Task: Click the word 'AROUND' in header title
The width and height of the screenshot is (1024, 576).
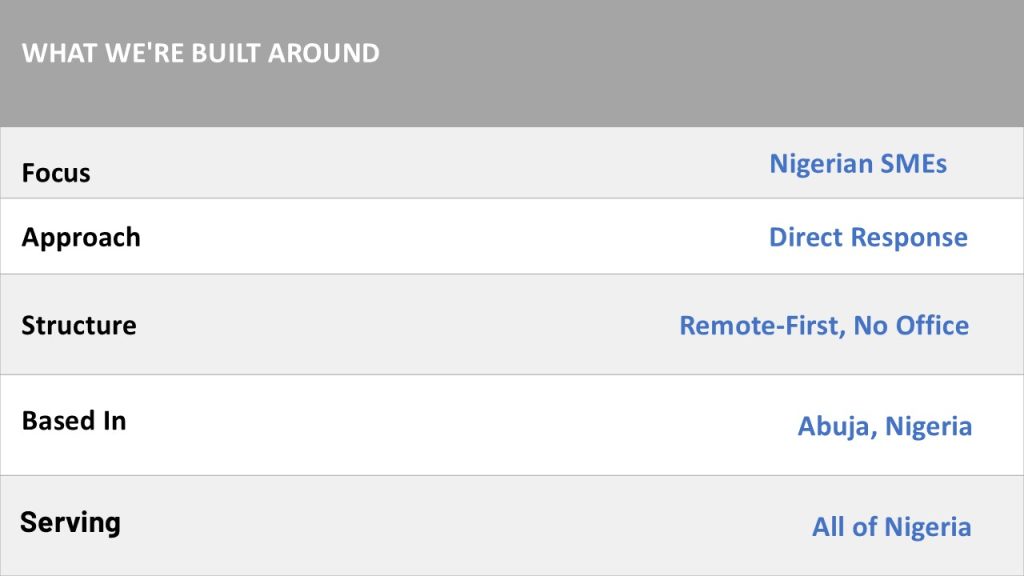Action: coord(324,53)
